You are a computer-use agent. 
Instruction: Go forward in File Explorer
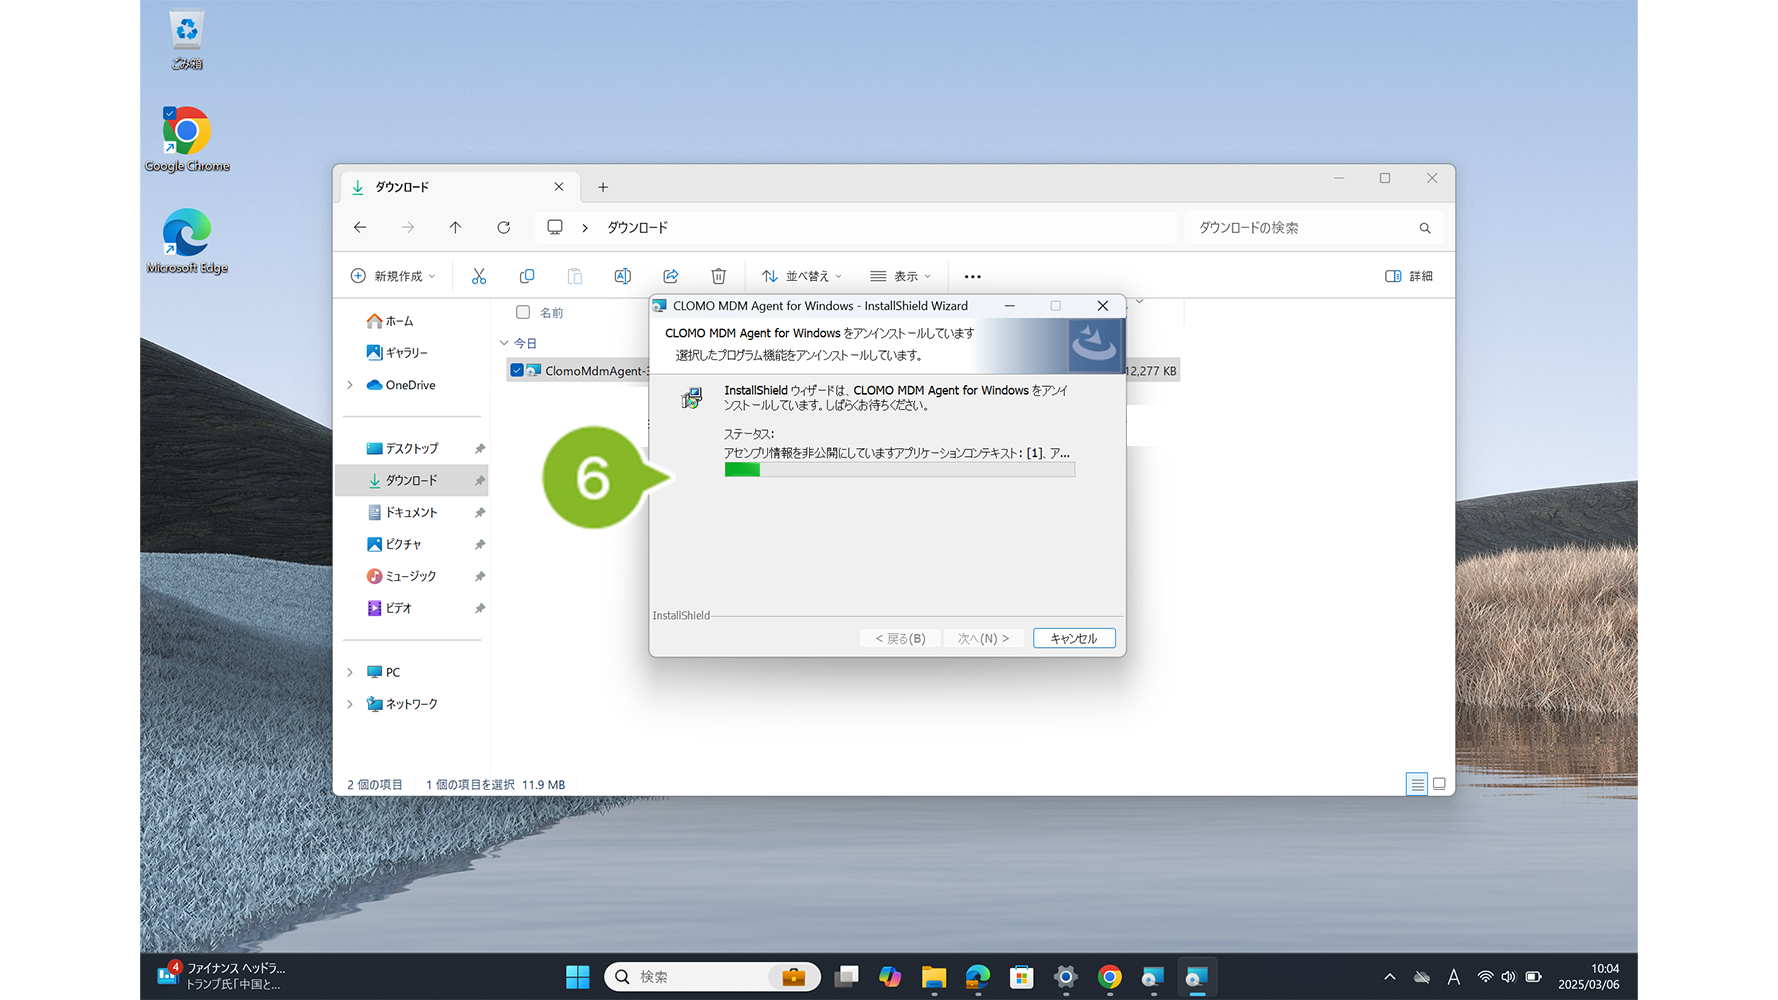click(408, 228)
